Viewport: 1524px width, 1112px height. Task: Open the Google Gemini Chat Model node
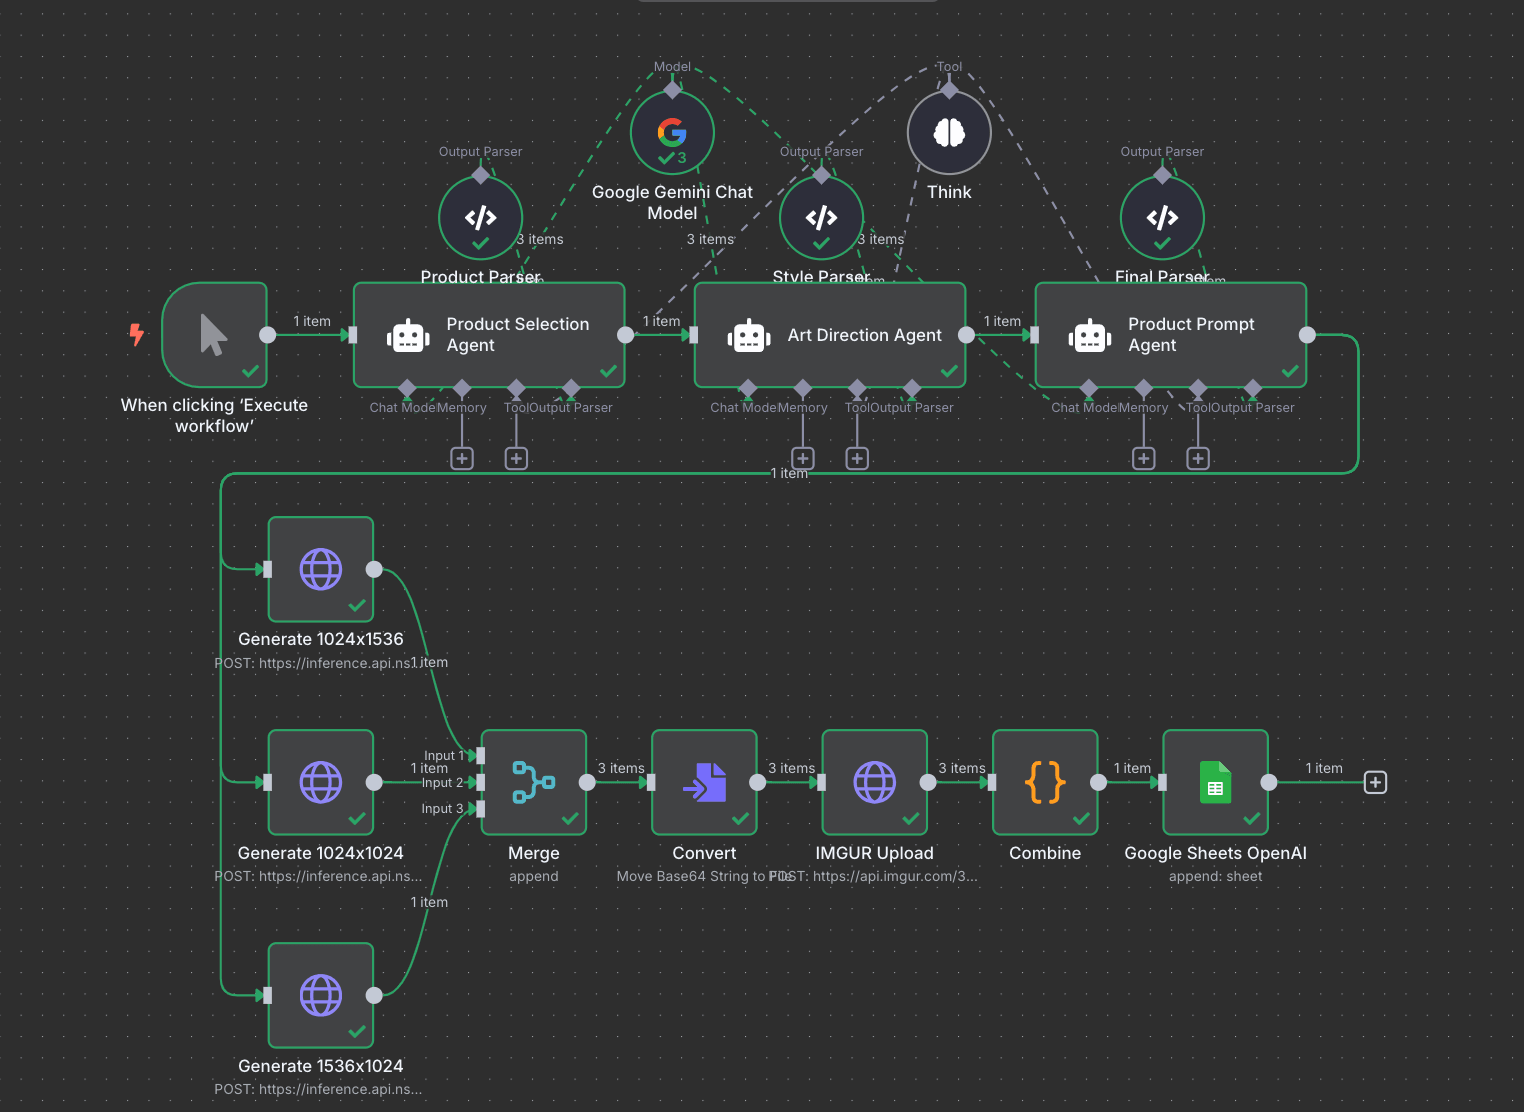(672, 132)
